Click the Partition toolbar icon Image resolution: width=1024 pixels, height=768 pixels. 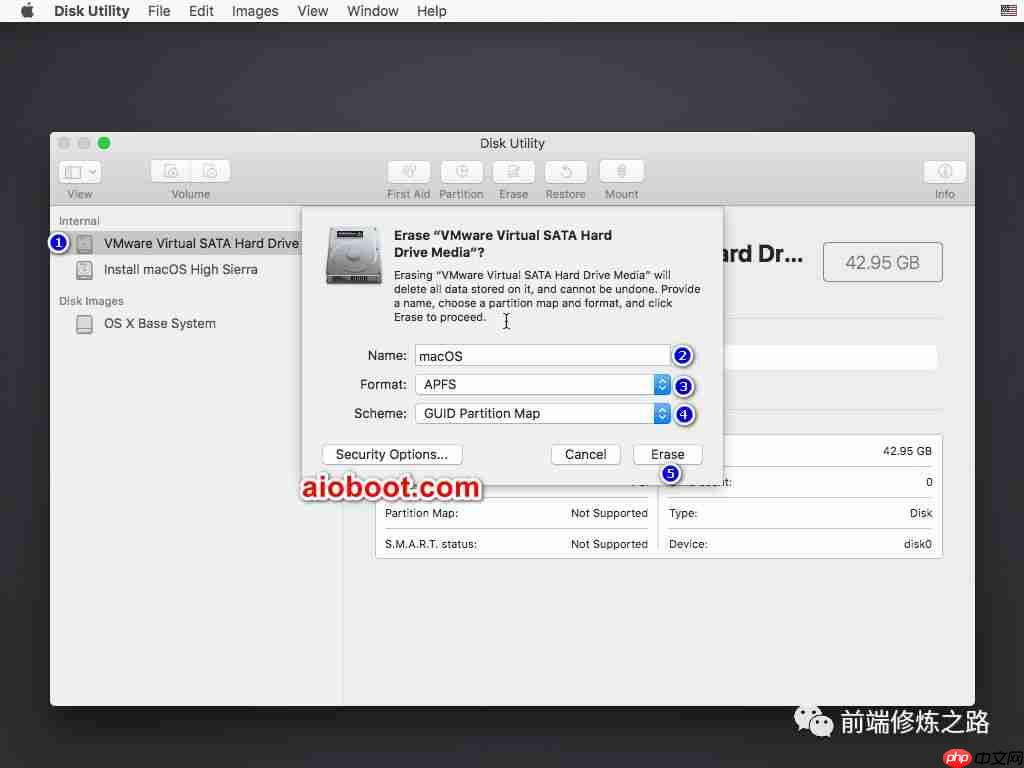(462, 171)
